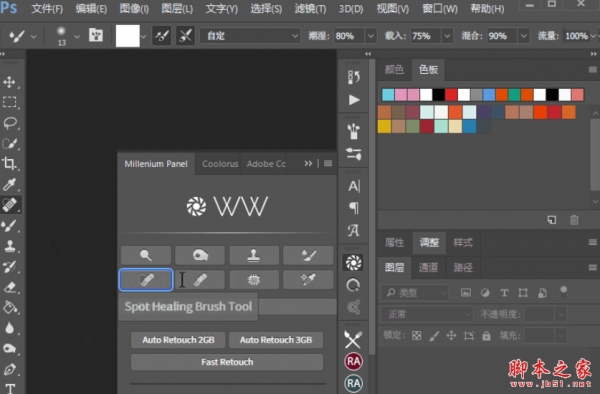Image resolution: width=600 pixels, height=394 pixels.
Task: Select the Clone Stamp tool in toolbar
Action: [x=10, y=246]
